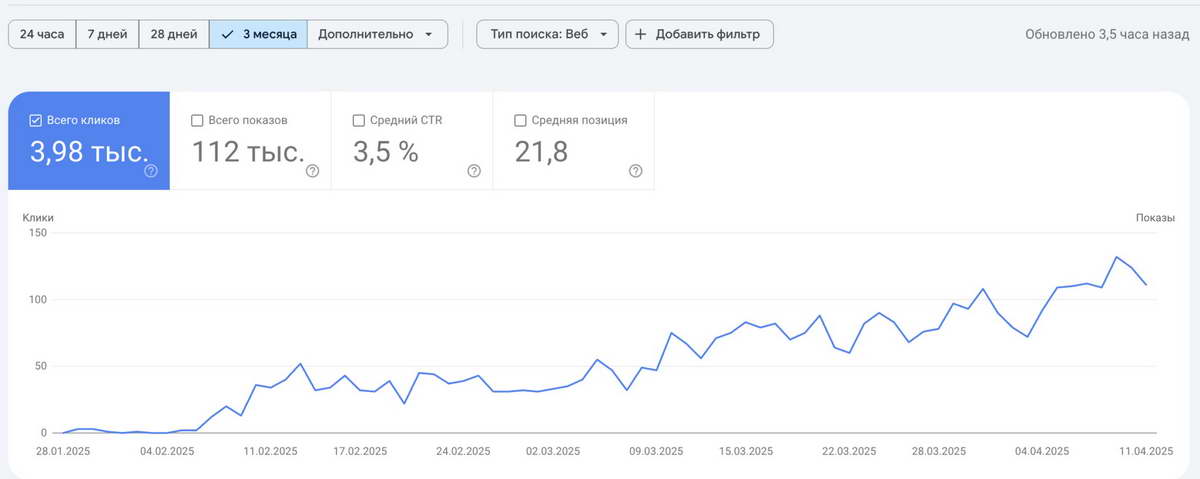
Task: Click the chart peak near 11.04.2025
Action: click(1116, 257)
